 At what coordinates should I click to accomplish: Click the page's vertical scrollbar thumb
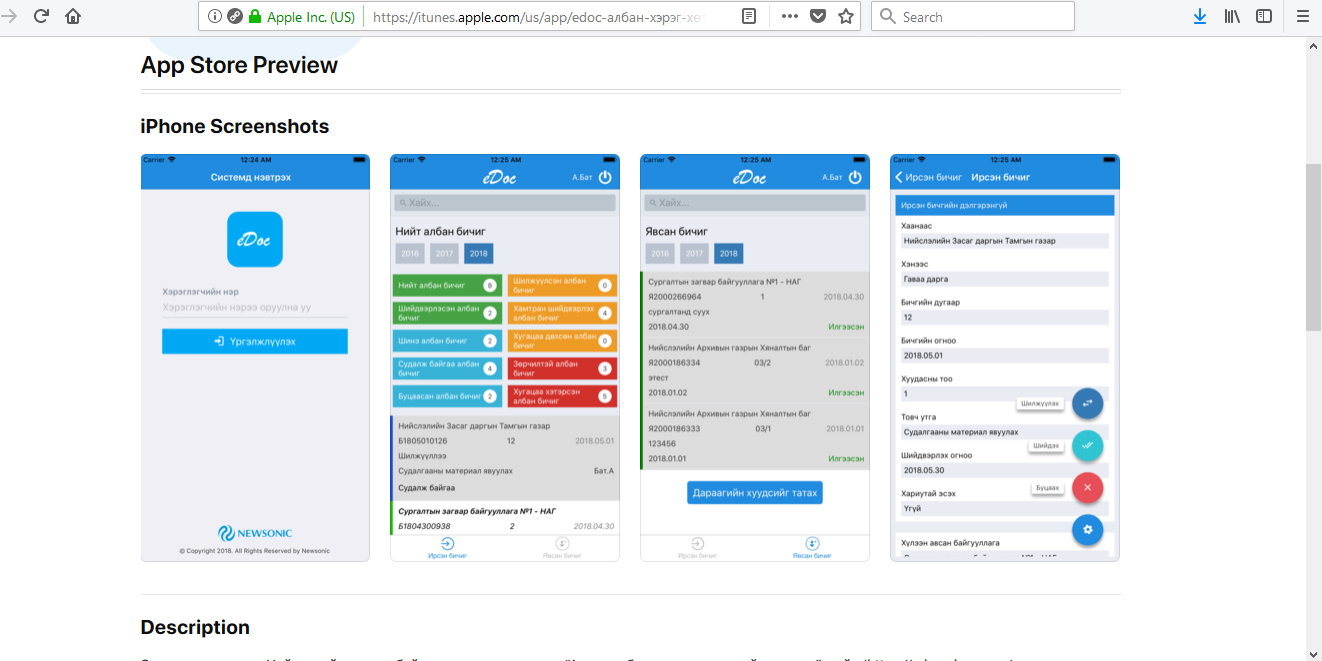tap(1313, 245)
